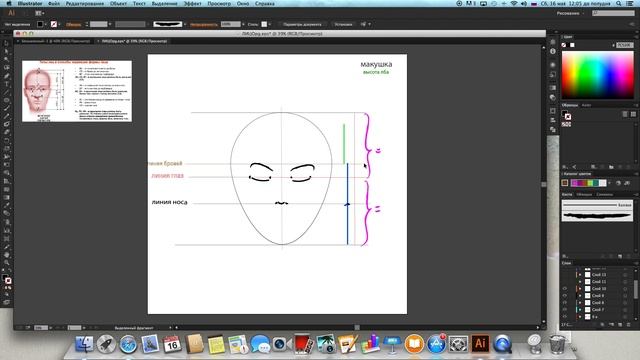Hide the Слой 7 layer
640x360 pixels.
pos(564,309)
